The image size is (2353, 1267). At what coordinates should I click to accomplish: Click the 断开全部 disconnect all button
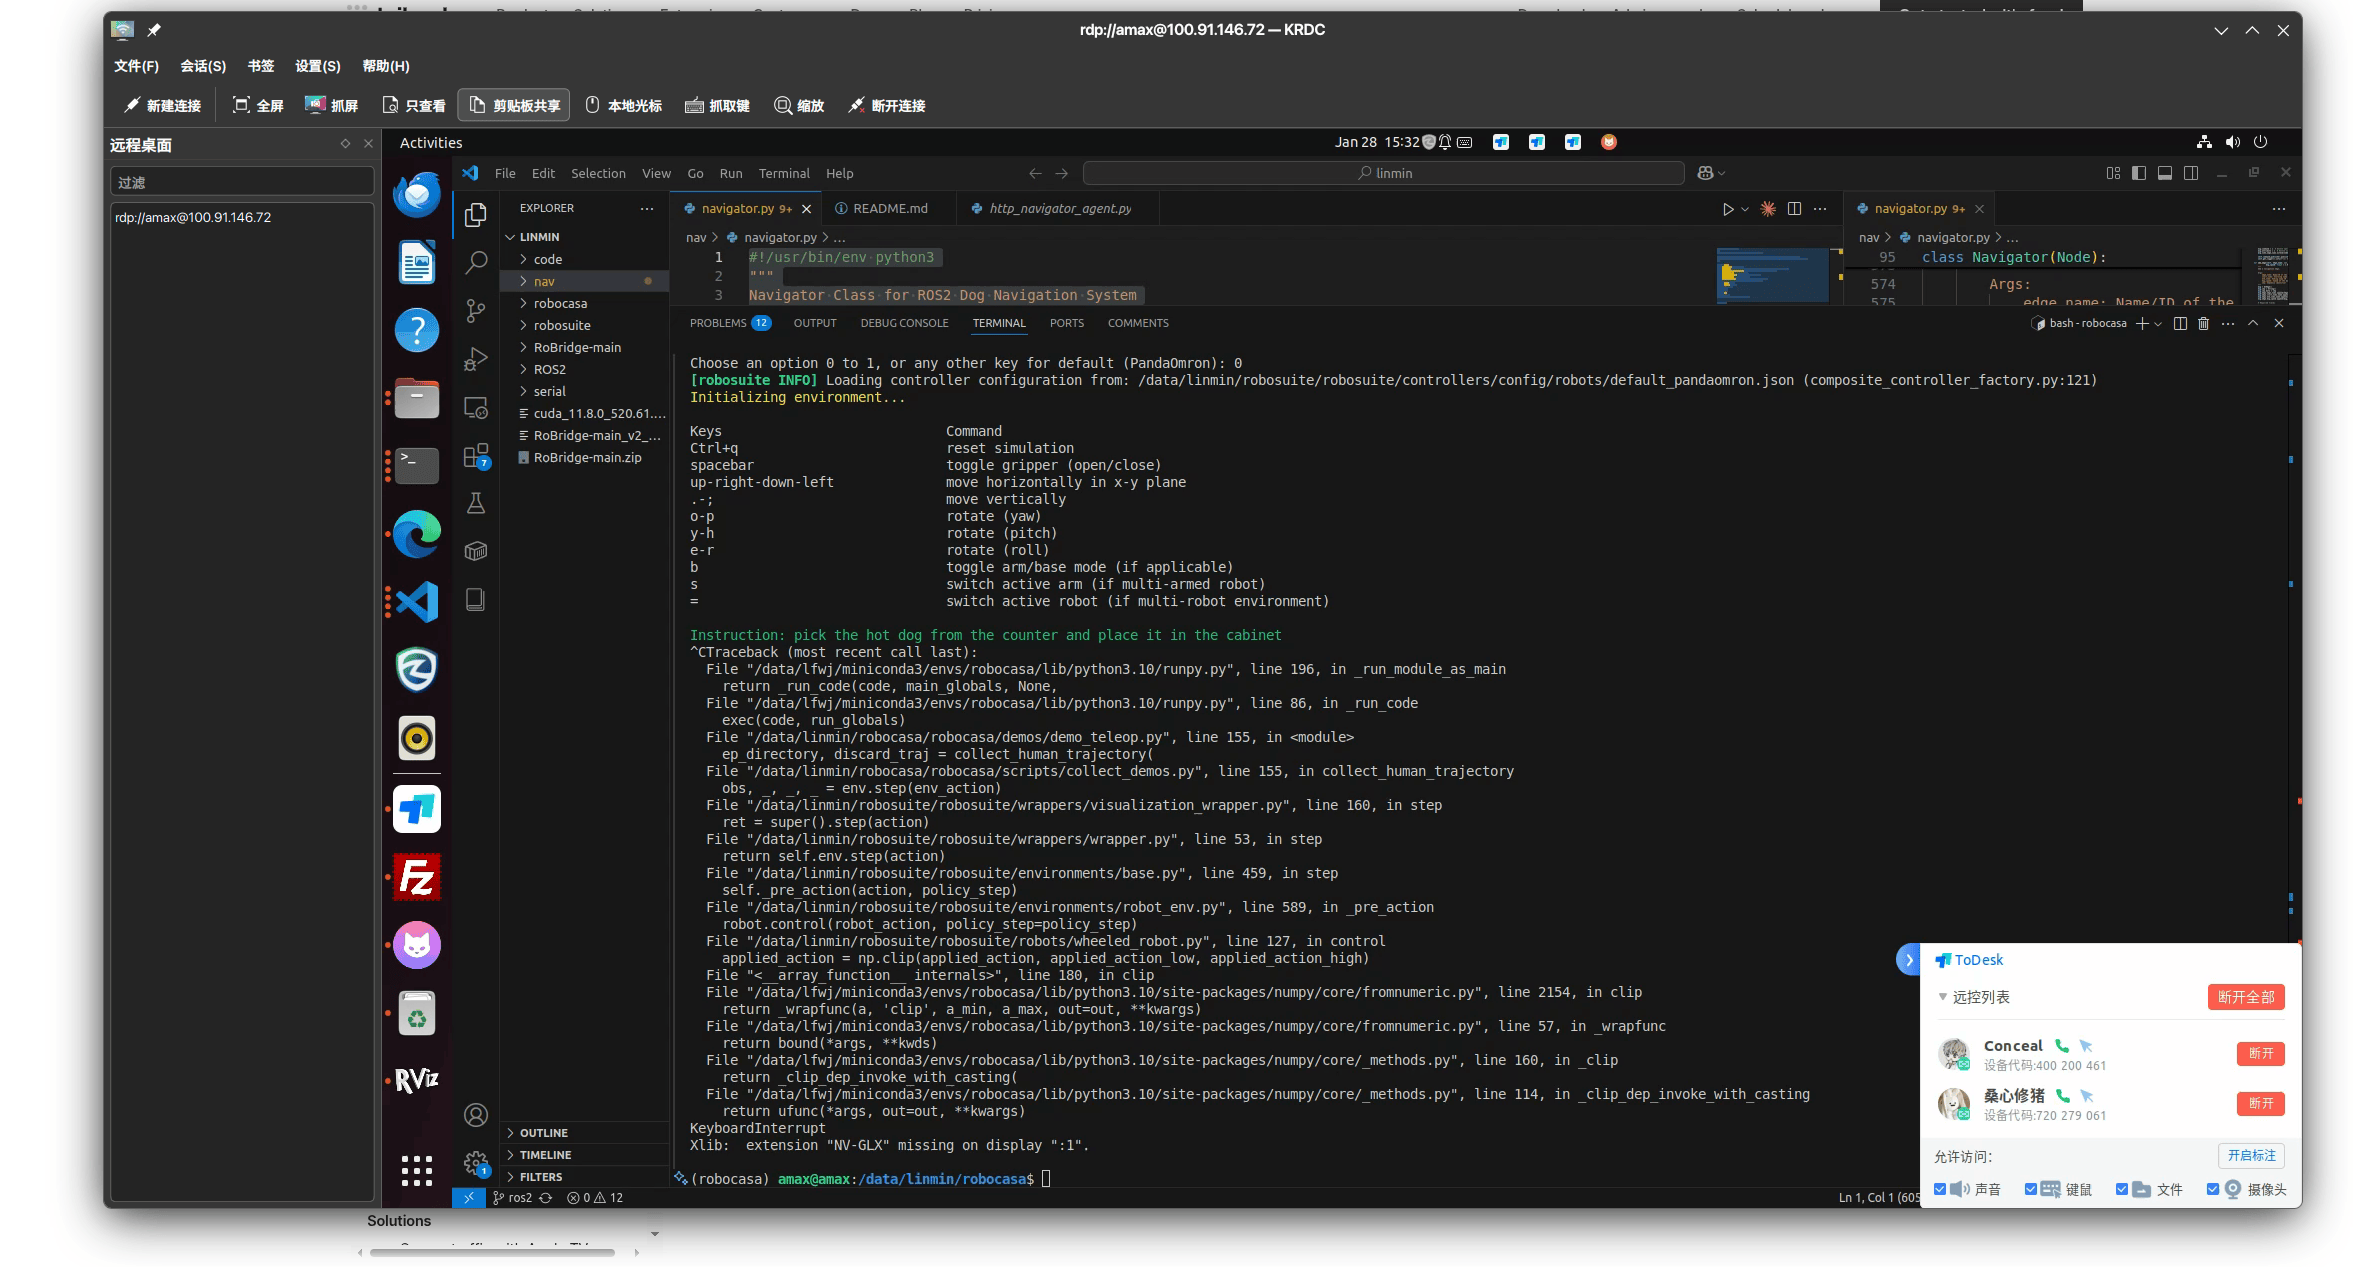(2245, 997)
